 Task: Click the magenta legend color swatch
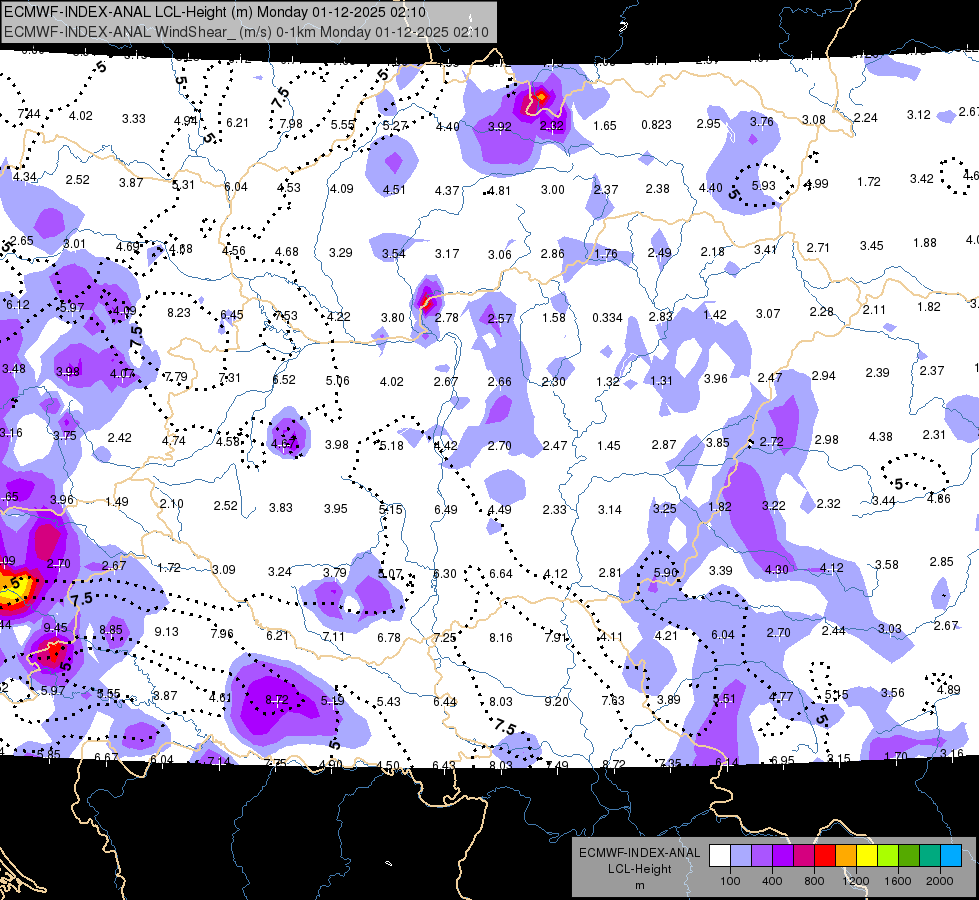pyautogui.click(x=804, y=856)
